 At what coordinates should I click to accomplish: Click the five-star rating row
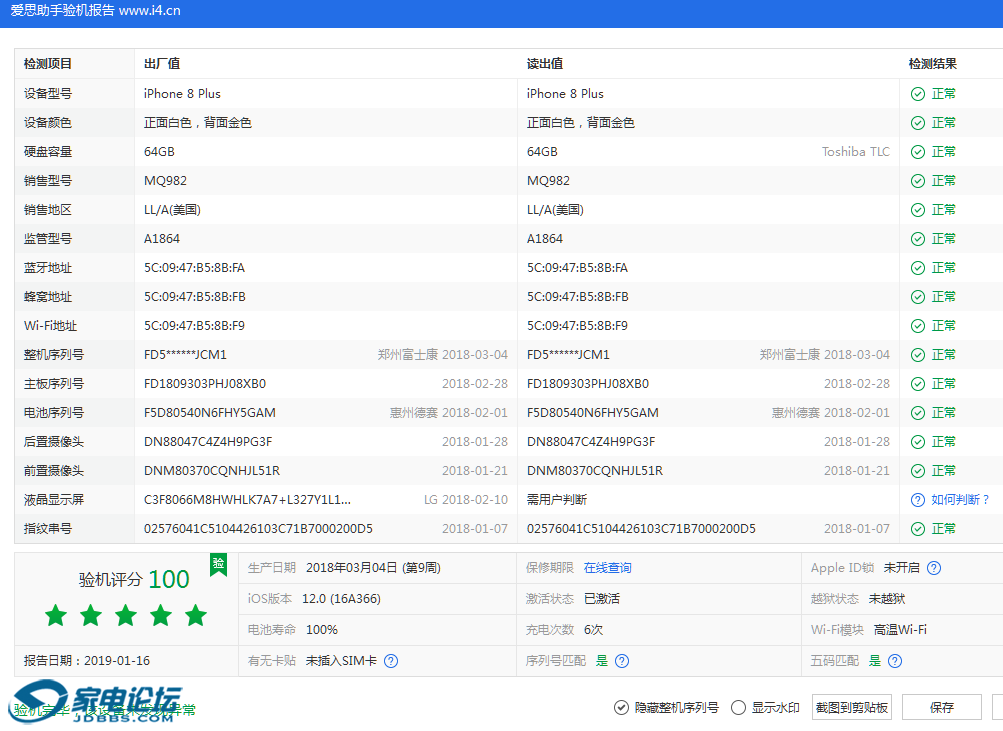pos(126,615)
